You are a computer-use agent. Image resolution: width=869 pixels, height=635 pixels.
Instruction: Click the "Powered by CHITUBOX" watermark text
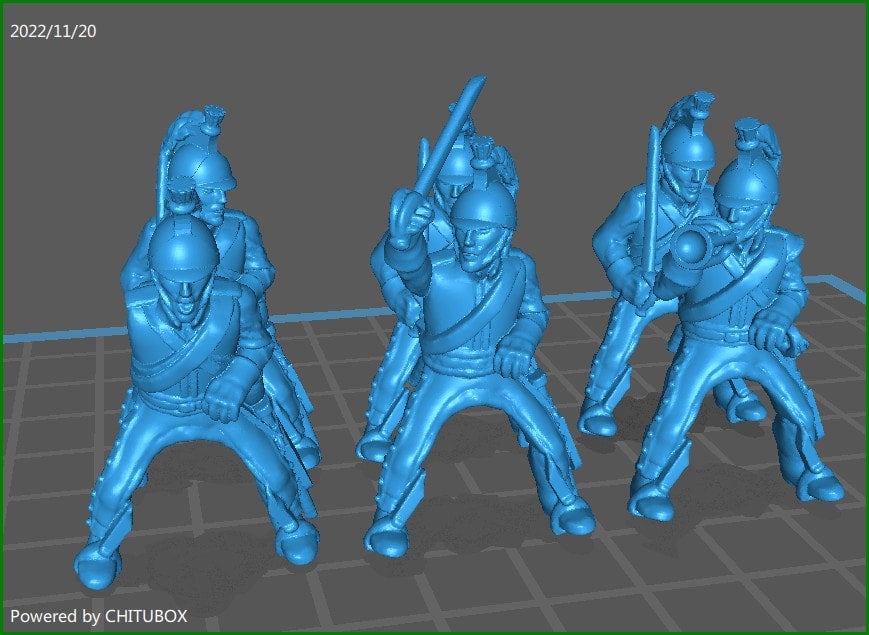click(x=98, y=616)
